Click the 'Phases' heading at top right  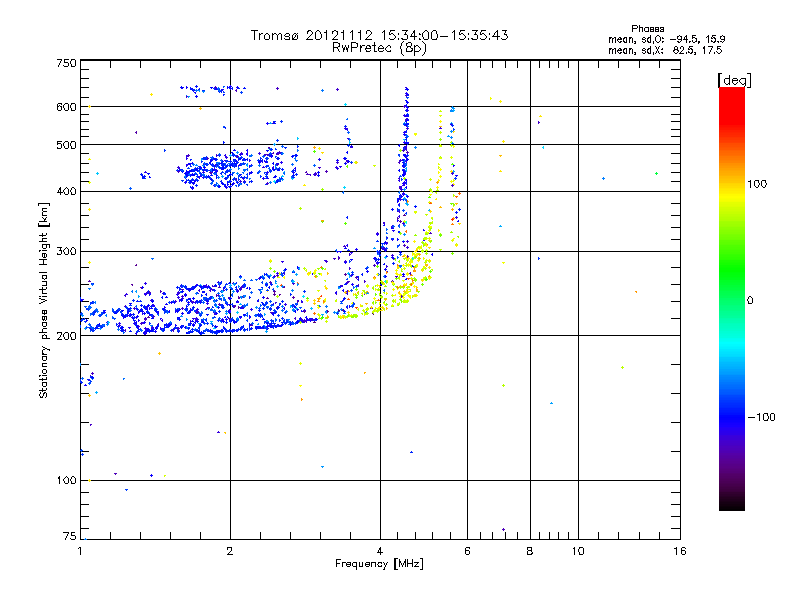coord(647,29)
